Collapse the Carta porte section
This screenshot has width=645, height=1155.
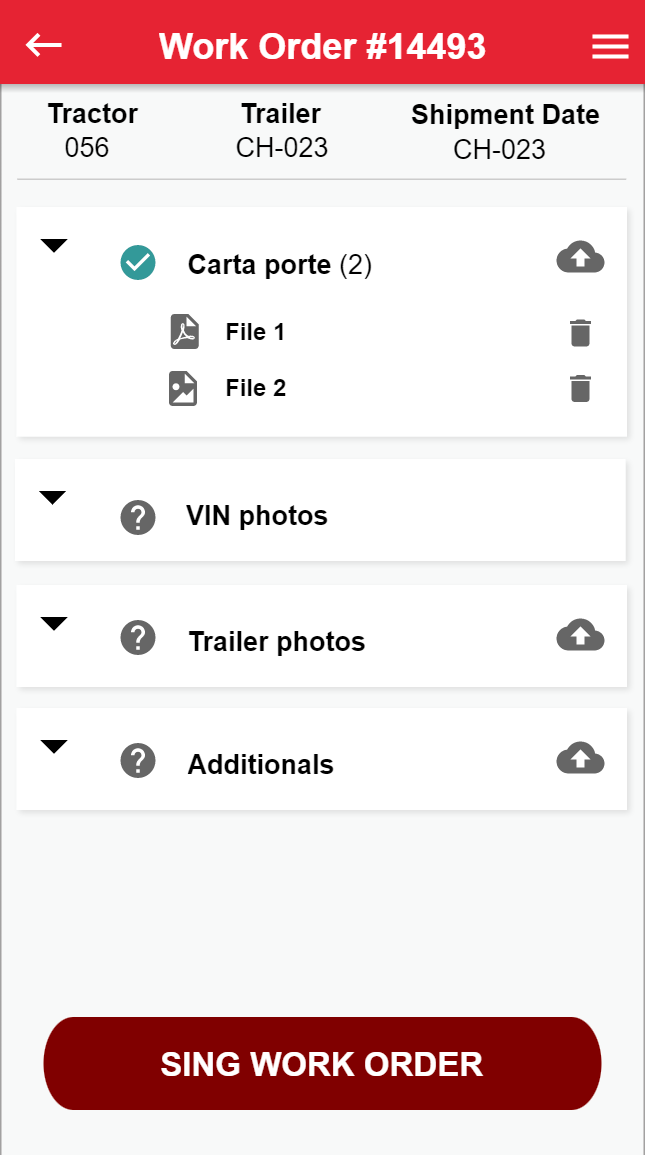pos(54,246)
